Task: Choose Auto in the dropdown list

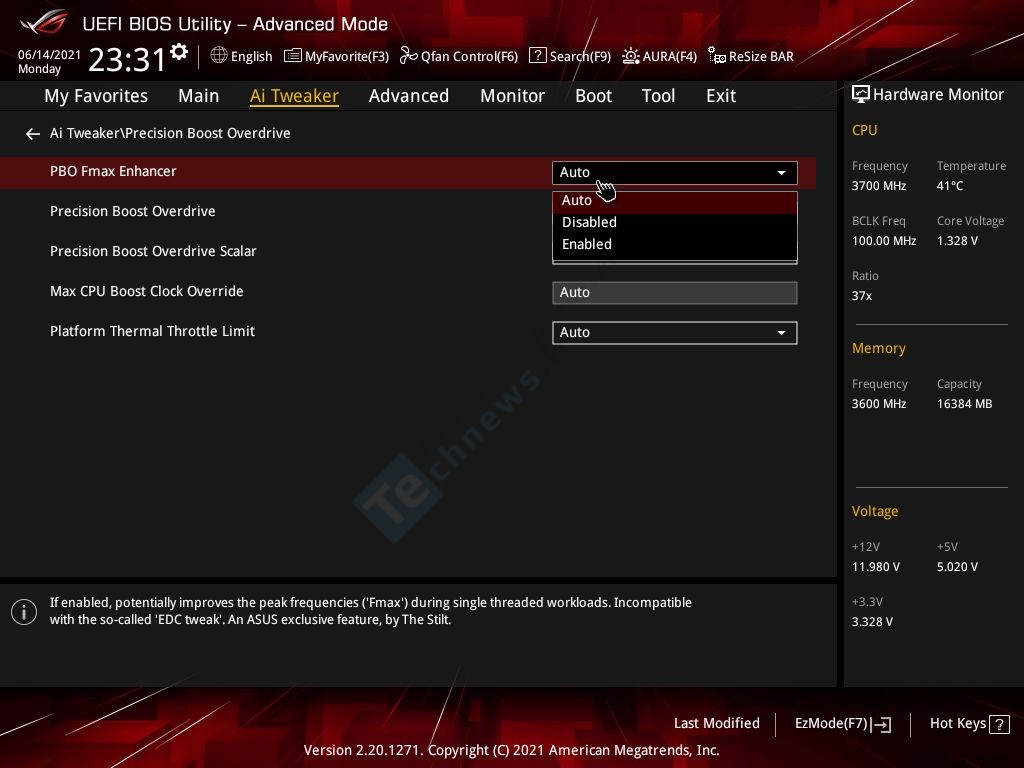Action: coord(675,200)
